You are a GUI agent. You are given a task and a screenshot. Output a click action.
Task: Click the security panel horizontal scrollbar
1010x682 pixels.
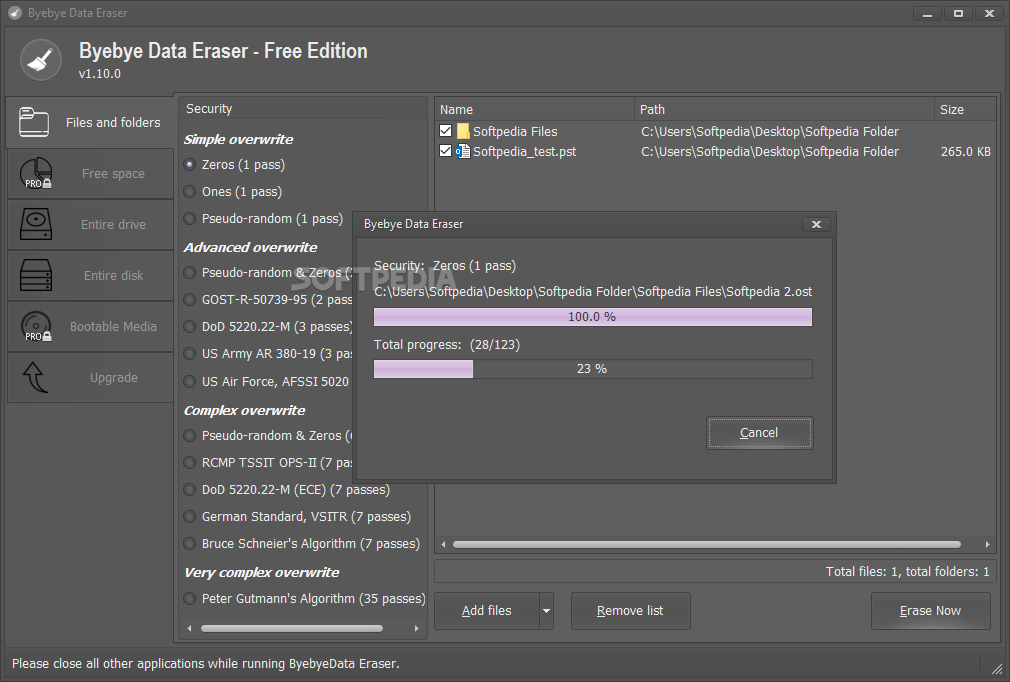point(292,628)
